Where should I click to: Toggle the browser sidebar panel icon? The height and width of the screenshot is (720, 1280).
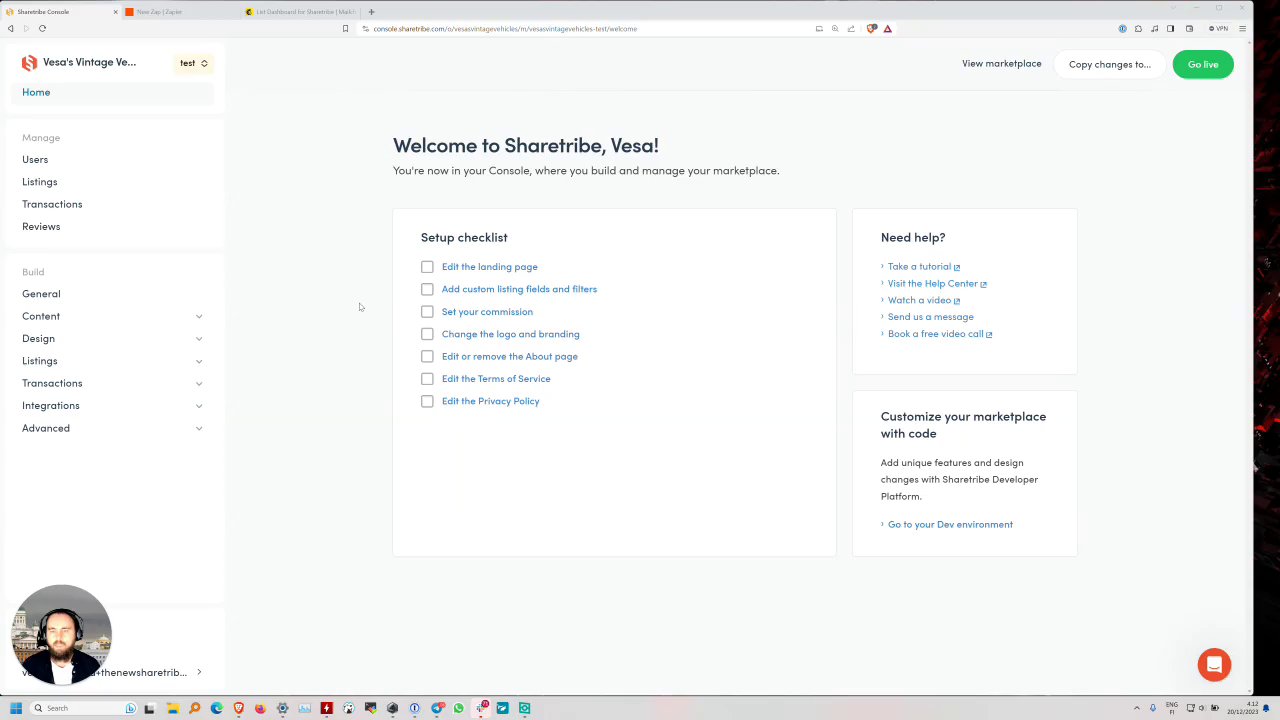[x=1170, y=28]
